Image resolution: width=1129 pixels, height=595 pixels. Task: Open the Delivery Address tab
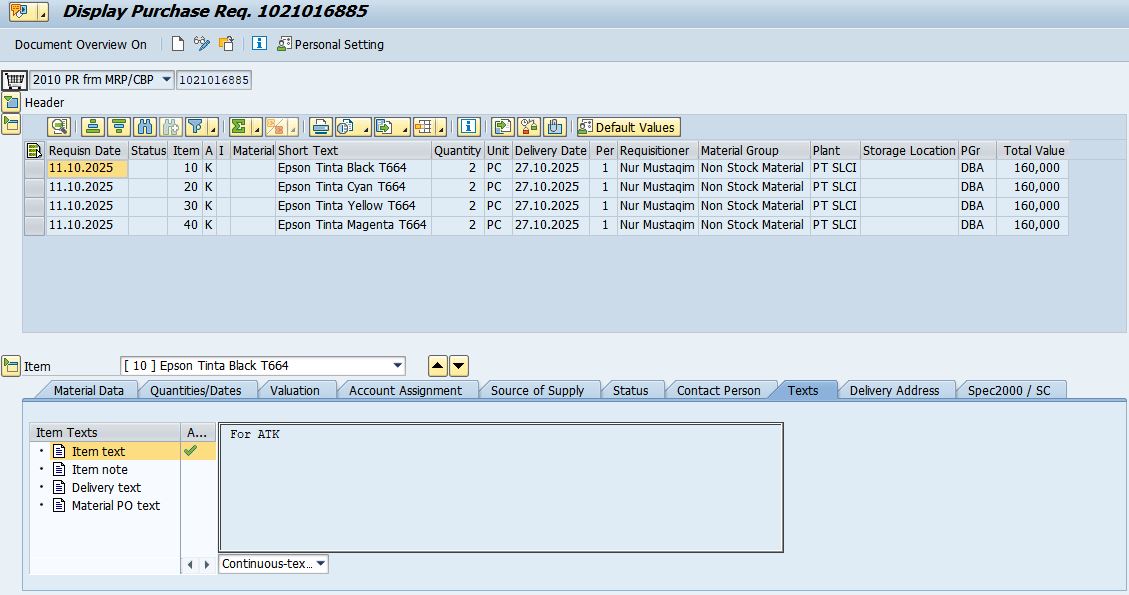(894, 390)
